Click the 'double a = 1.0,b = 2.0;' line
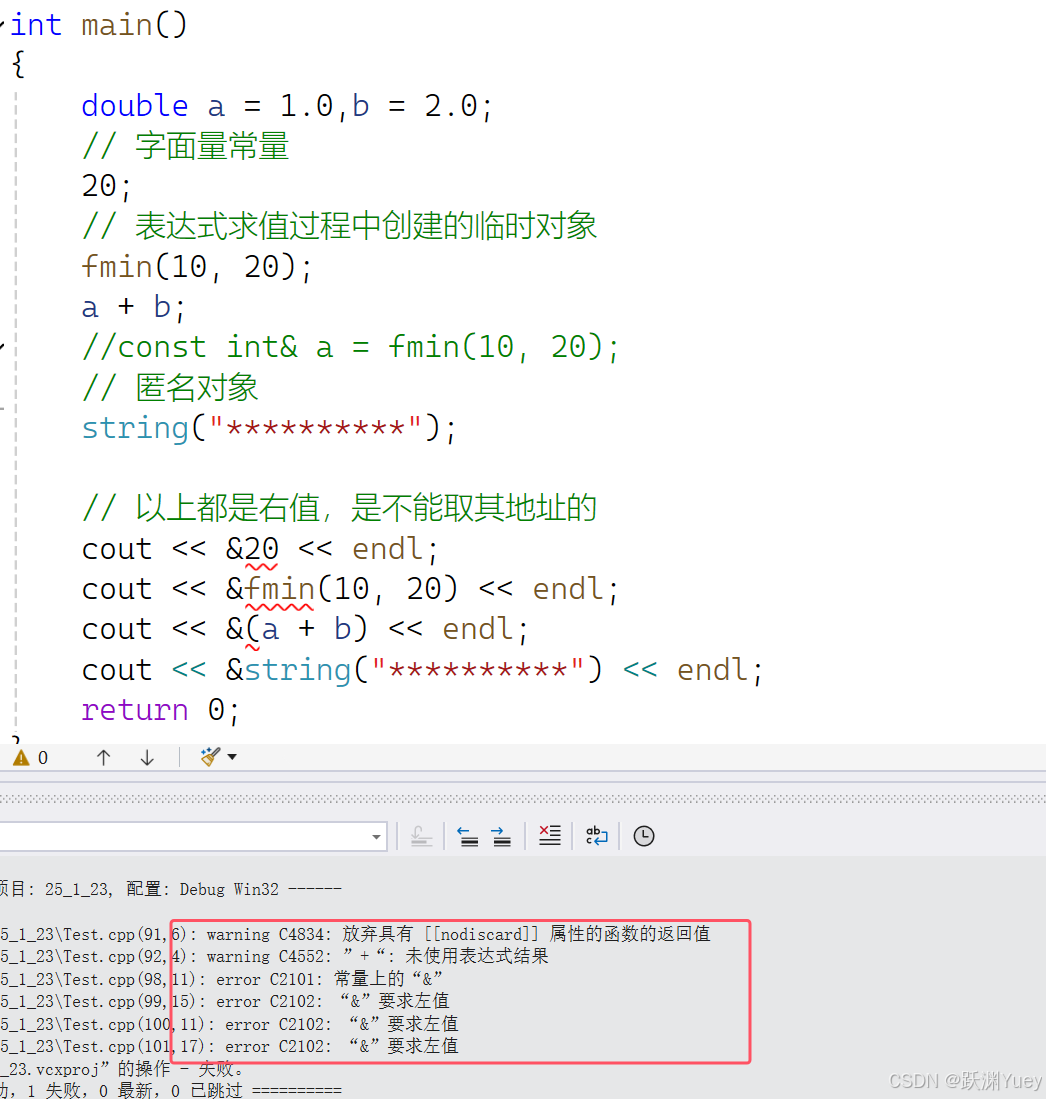Screen dimensions: 1046x1099 (287, 106)
